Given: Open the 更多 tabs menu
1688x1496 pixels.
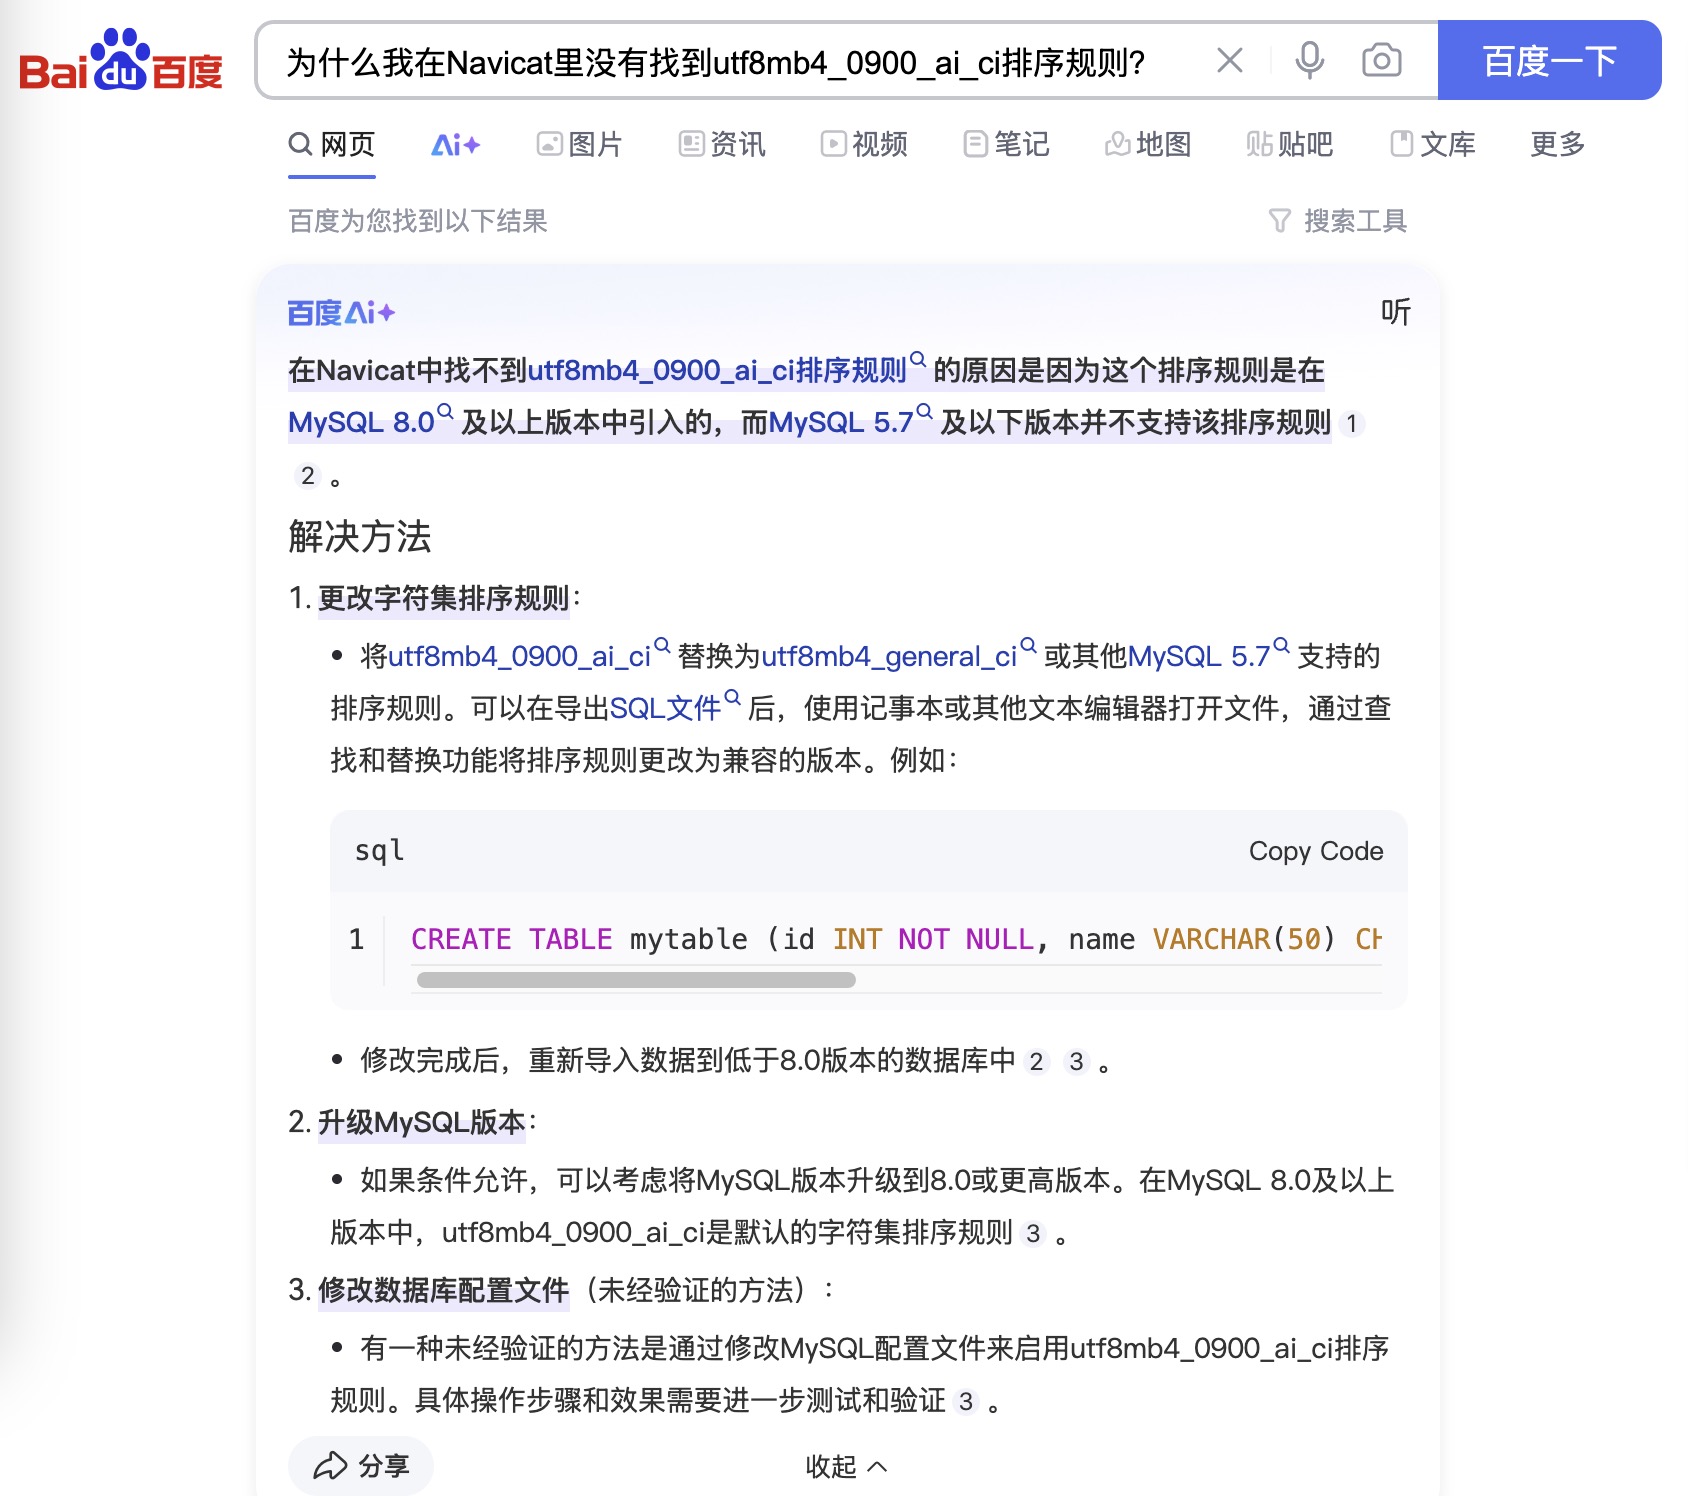Looking at the screenshot, I should click(x=1558, y=144).
